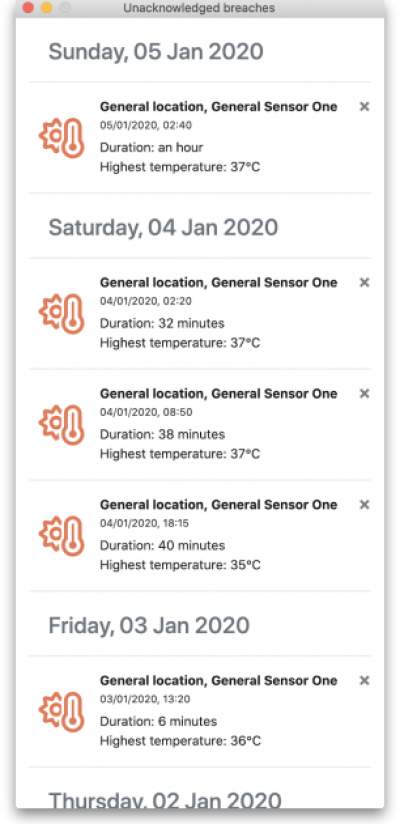Select the Thursday, 02 Jan 2020 date header
This screenshot has height=824, width=400.
coord(165,800)
